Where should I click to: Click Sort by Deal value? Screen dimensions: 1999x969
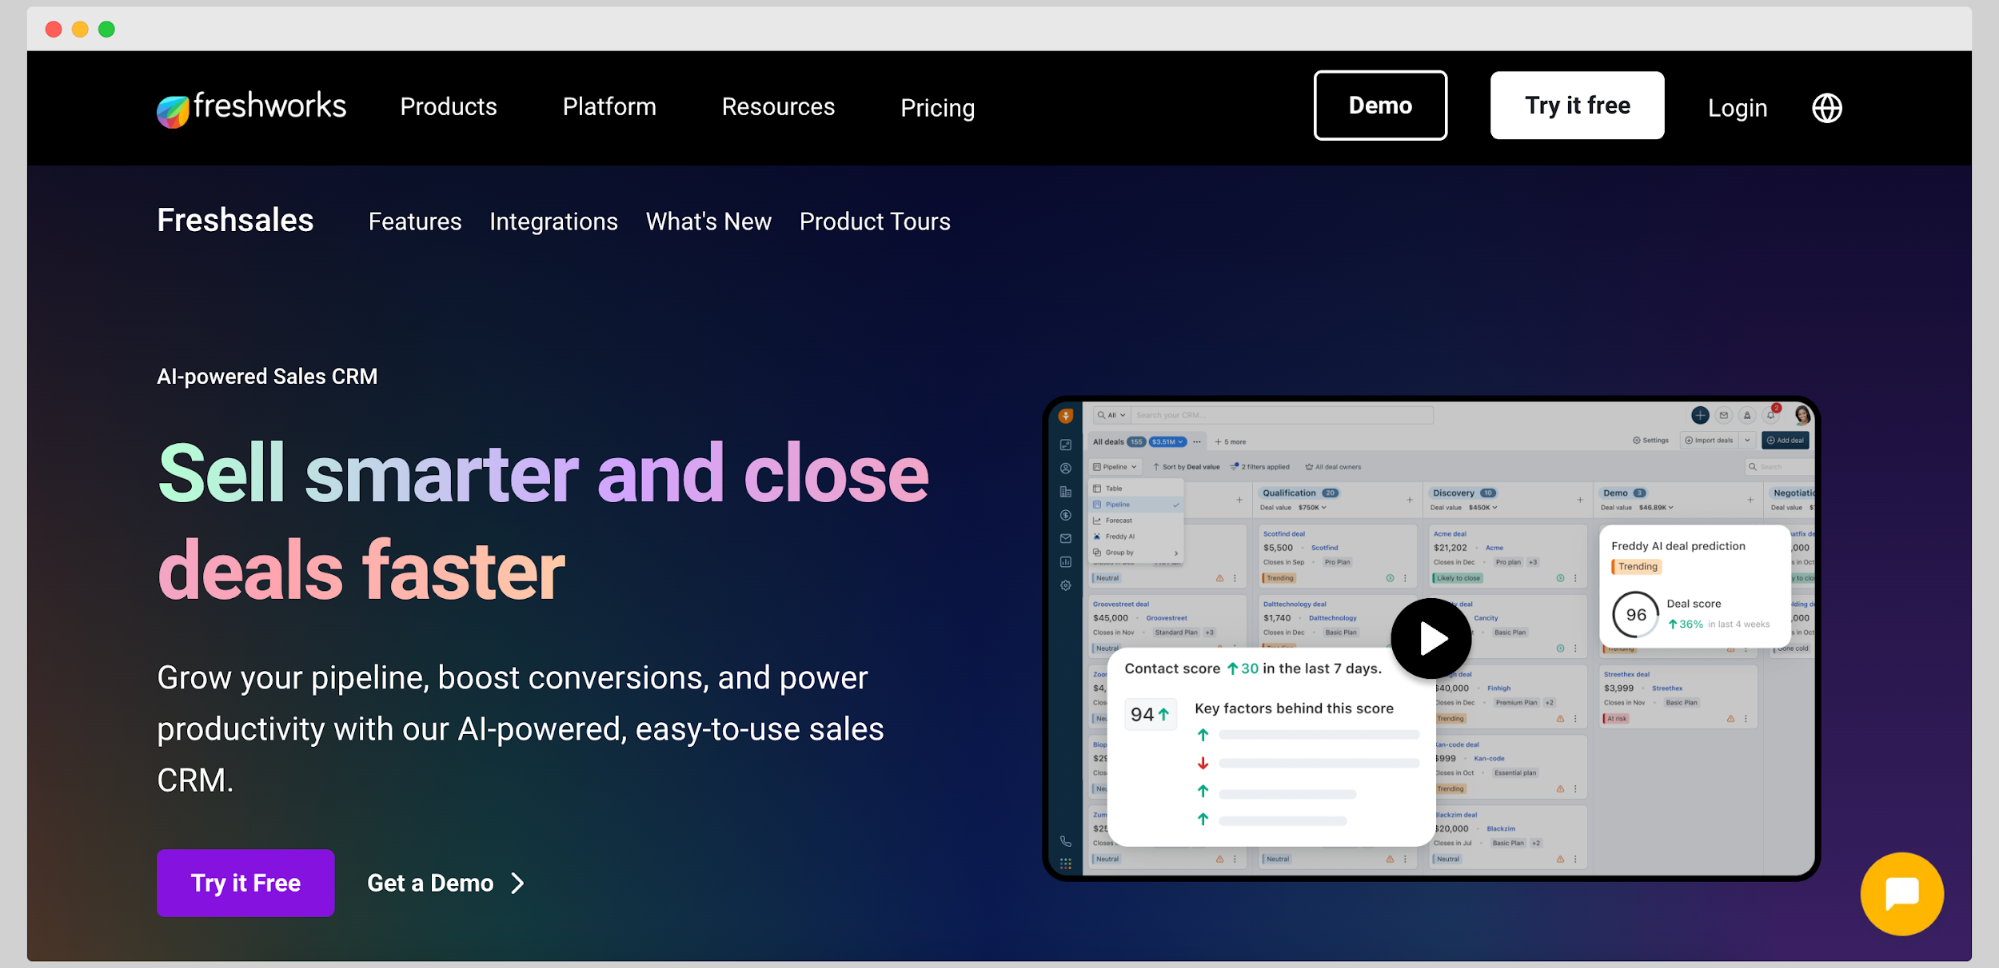click(x=1187, y=467)
